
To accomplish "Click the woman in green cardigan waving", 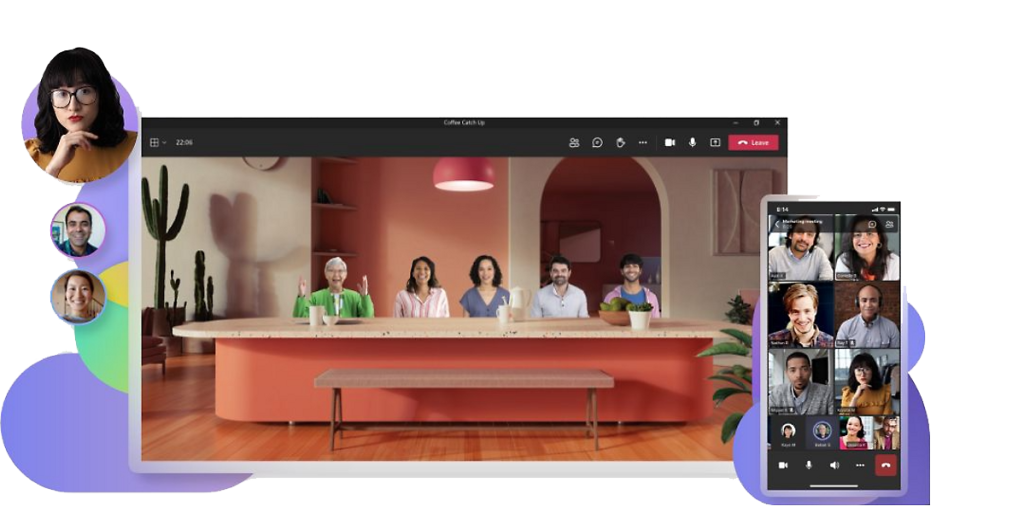I will [334, 288].
